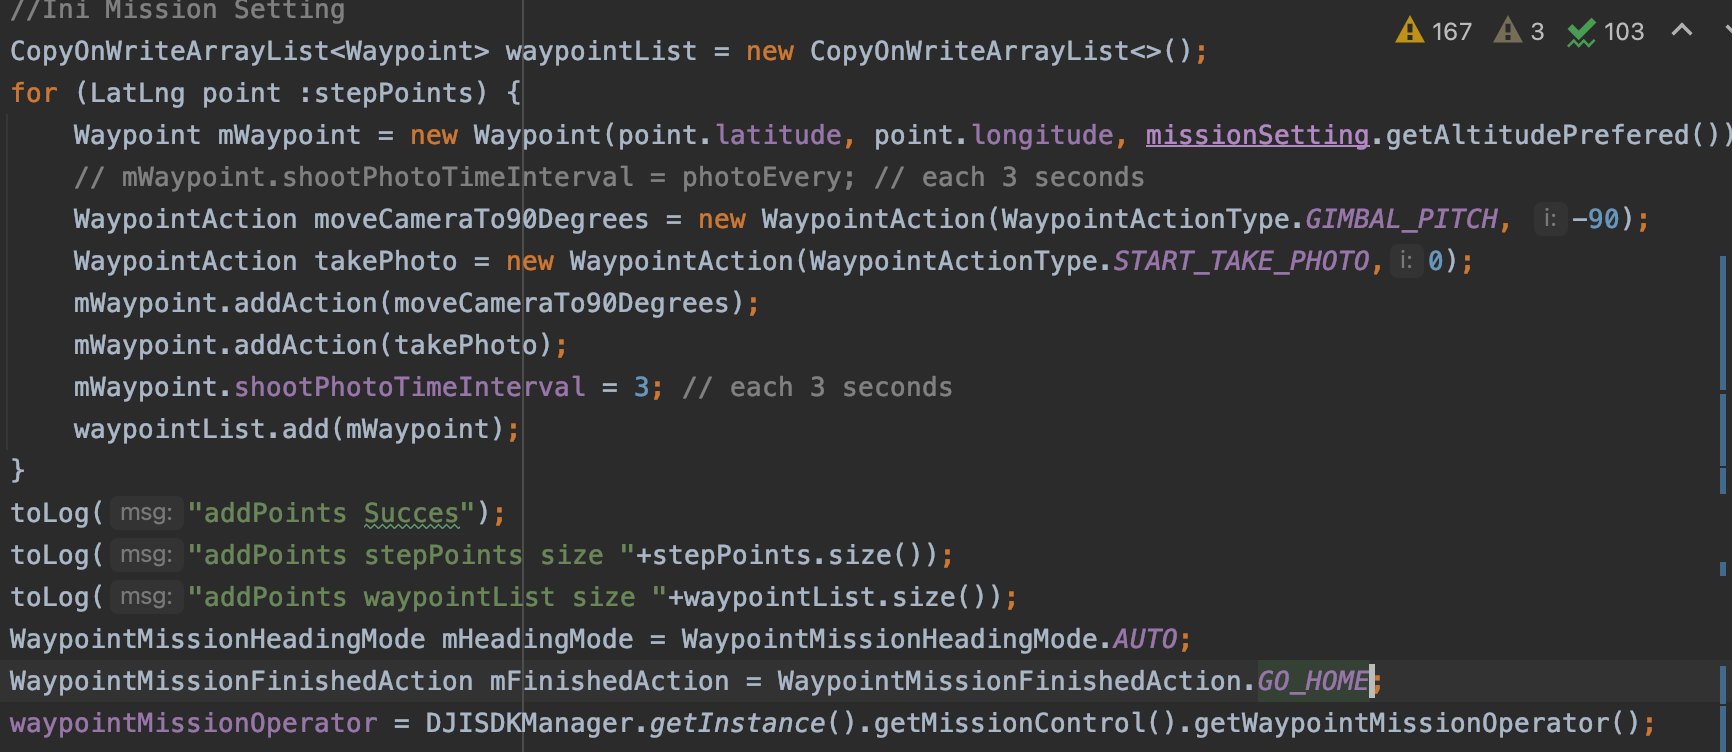This screenshot has height=752, width=1732.
Task: Click the typo-underlined word 'Succes'
Action: click(411, 513)
